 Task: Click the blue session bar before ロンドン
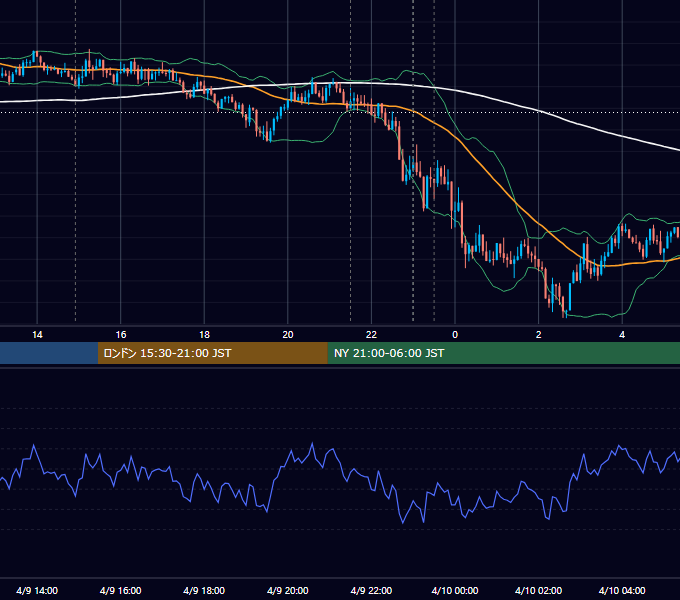pyautogui.click(x=49, y=353)
